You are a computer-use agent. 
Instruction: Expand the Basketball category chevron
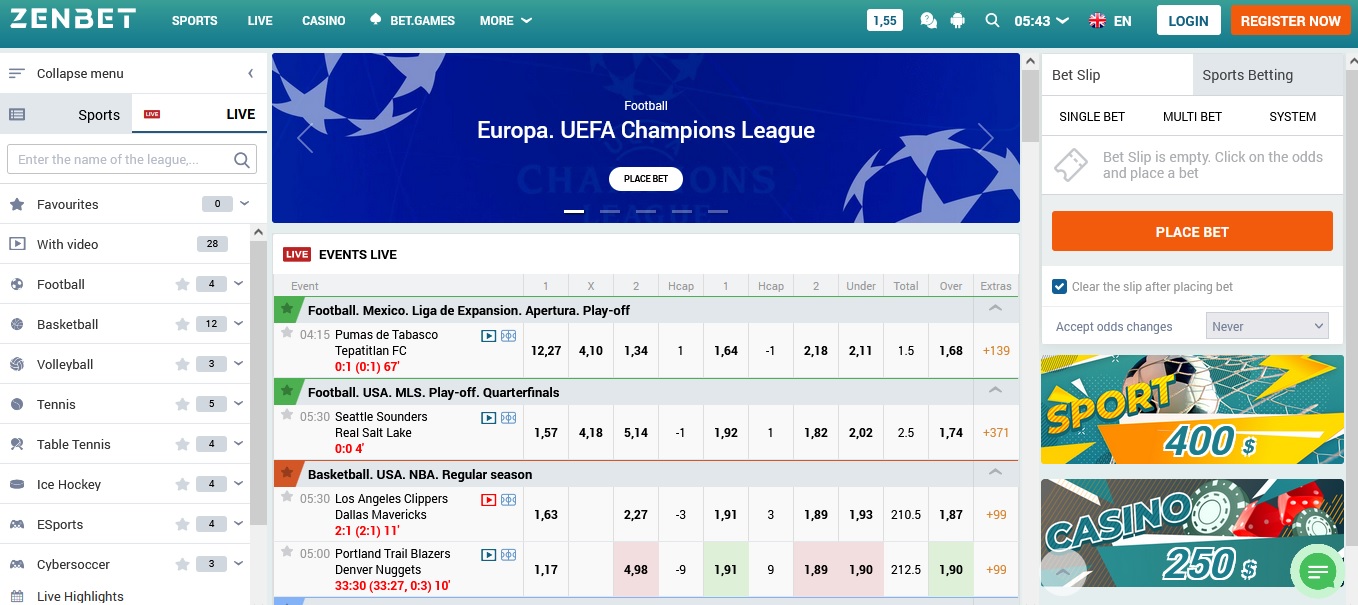point(239,323)
